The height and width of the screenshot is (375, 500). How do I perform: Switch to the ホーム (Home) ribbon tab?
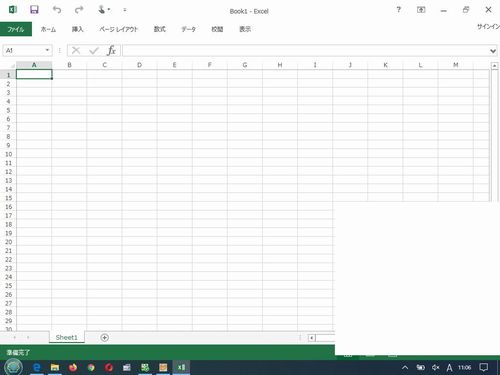pos(48,29)
